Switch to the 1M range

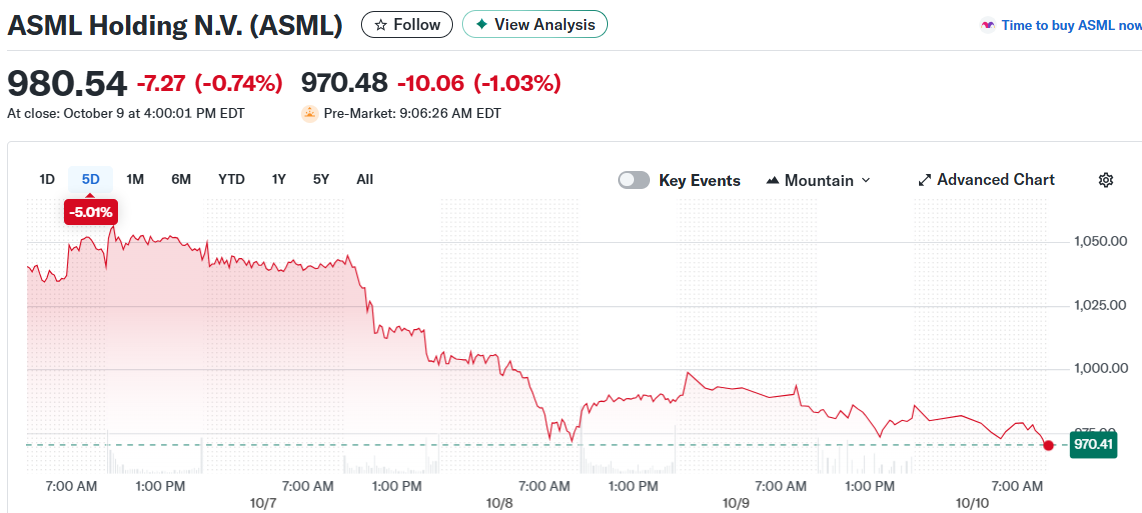point(135,179)
